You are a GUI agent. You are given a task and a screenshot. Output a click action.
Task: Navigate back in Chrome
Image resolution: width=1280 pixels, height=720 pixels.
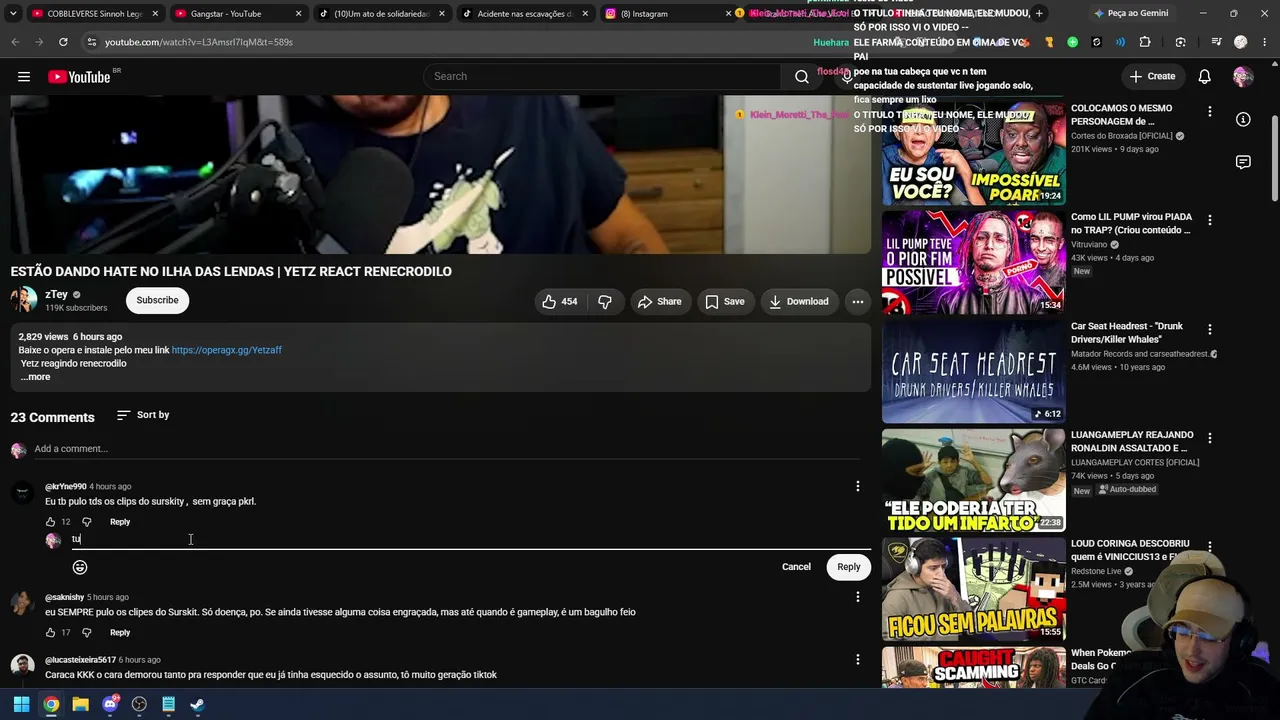14,42
